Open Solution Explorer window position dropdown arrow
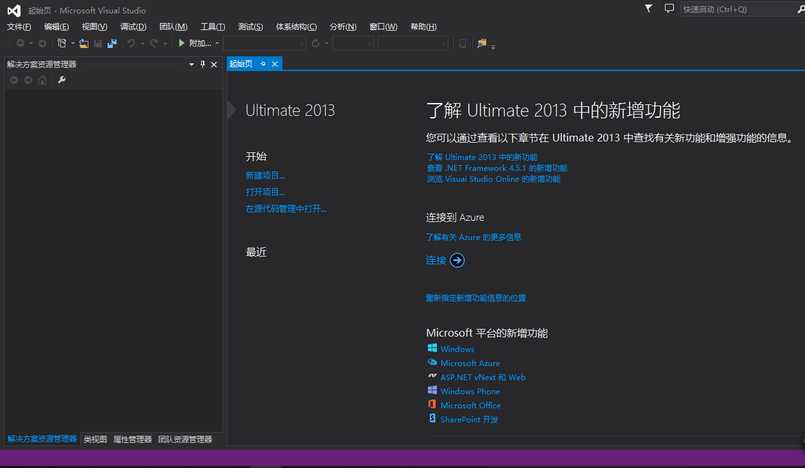The width and height of the screenshot is (805, 468). coord(191,64)
